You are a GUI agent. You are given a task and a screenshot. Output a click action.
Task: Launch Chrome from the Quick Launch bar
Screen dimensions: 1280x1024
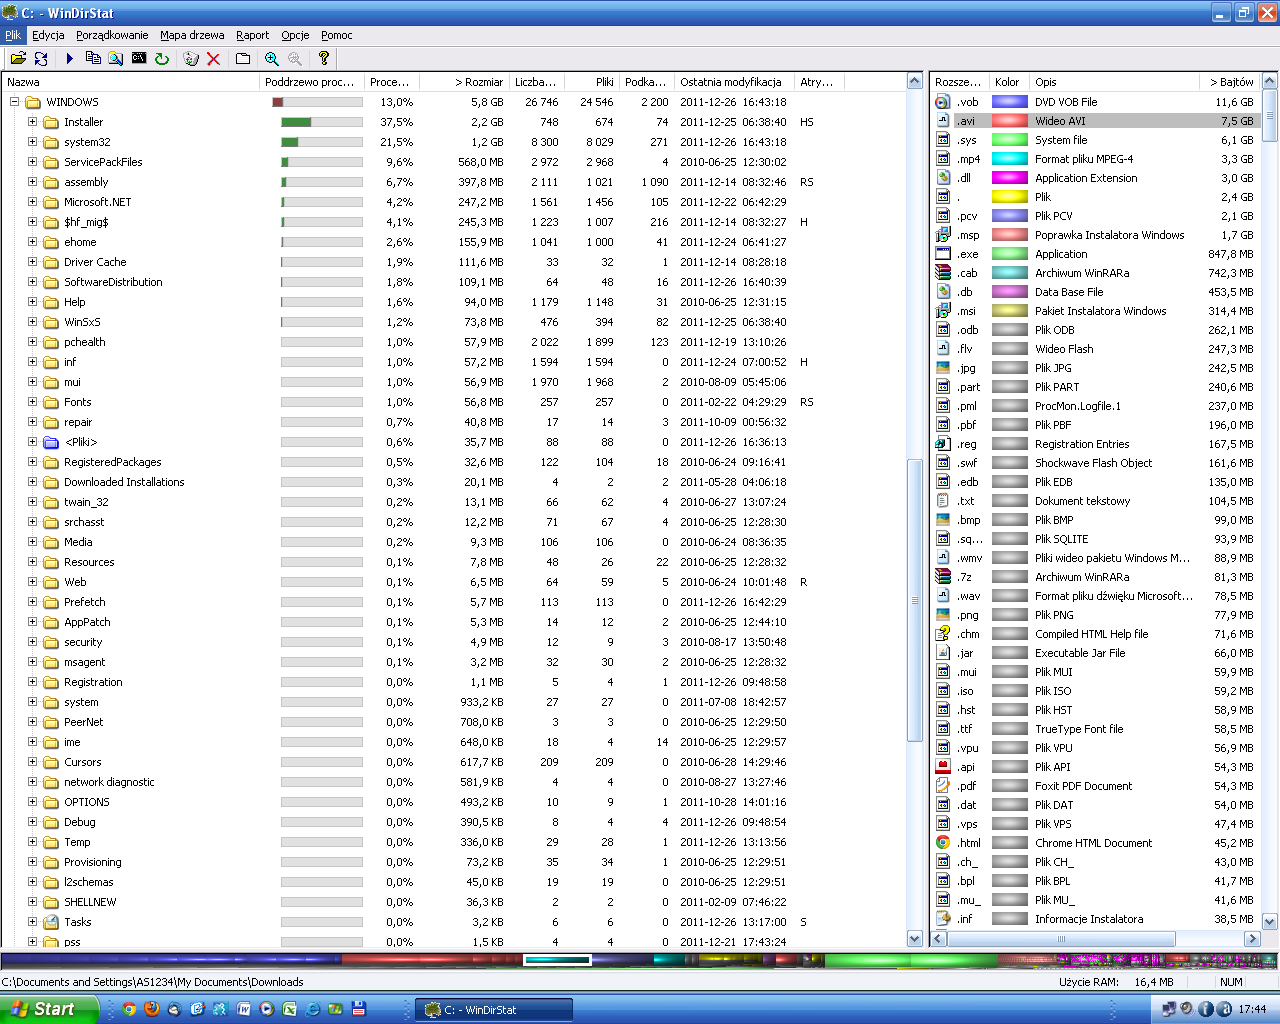pos(129,1010)
